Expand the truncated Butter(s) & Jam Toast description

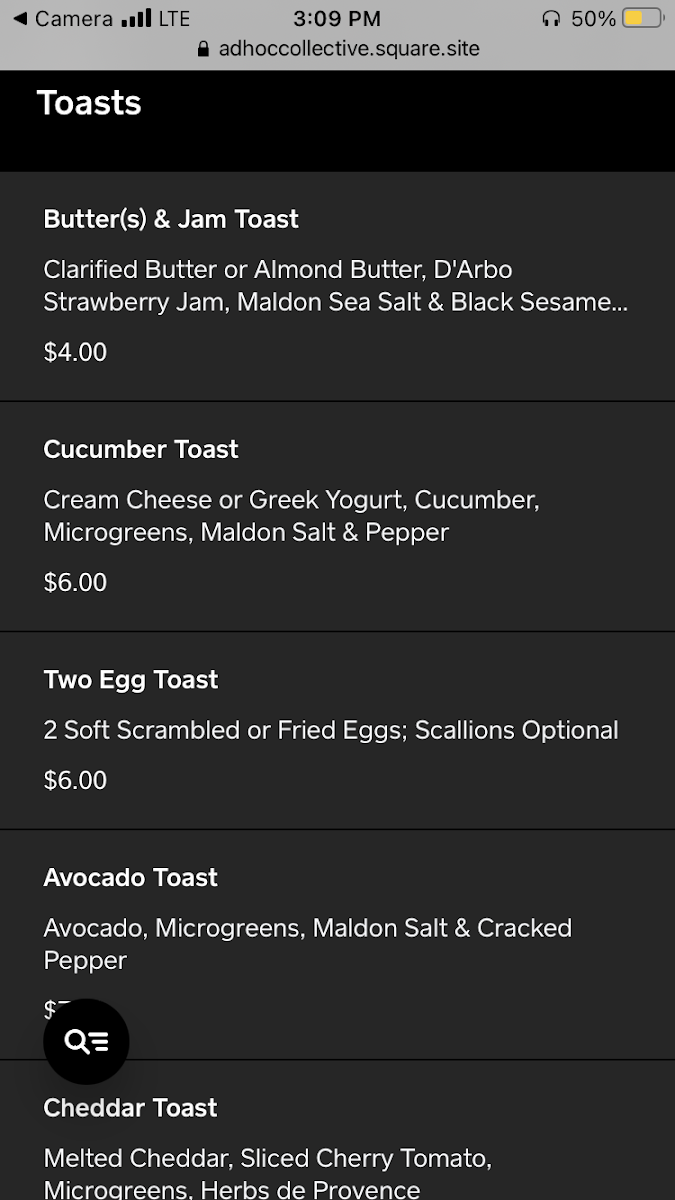[x=335, y=286]
